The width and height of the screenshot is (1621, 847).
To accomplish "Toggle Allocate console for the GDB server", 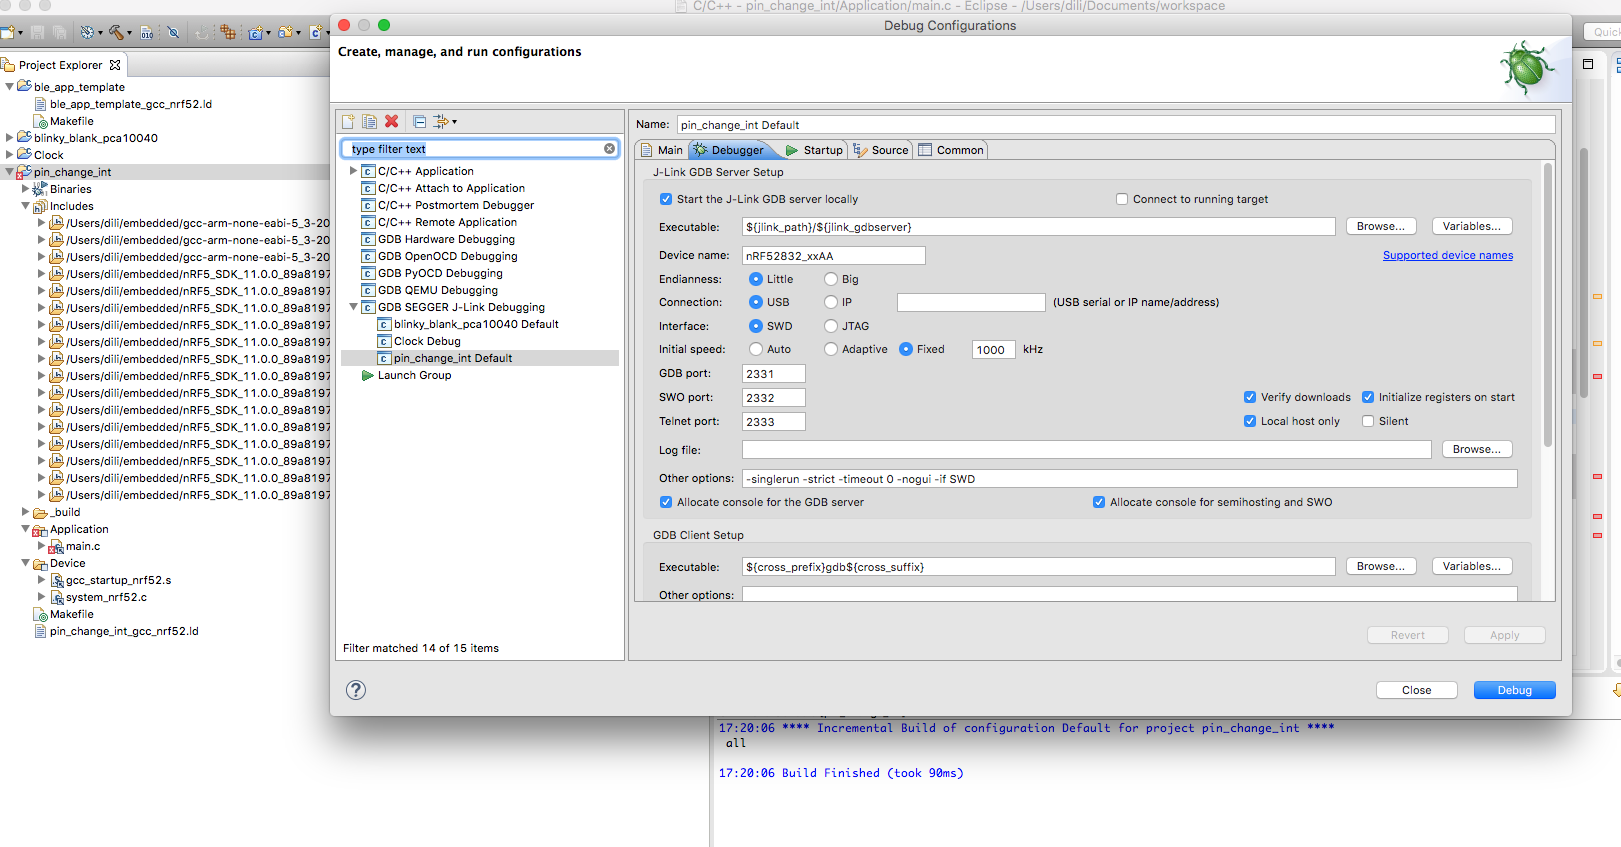I will (666, 502).
